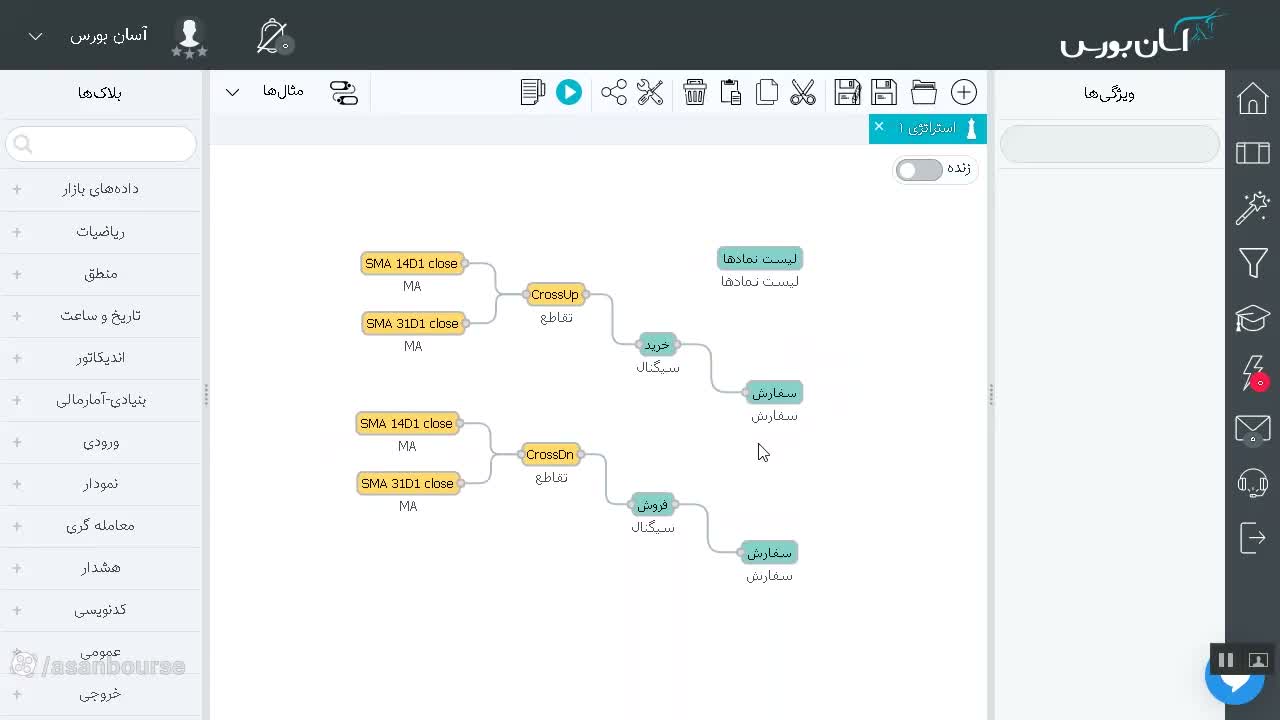
Task: Run the strategy with the blue play button
Action: point(569,92)
